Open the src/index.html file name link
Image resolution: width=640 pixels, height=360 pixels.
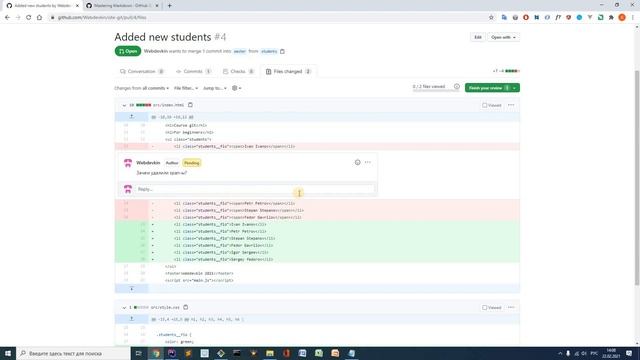pos(168,105)
